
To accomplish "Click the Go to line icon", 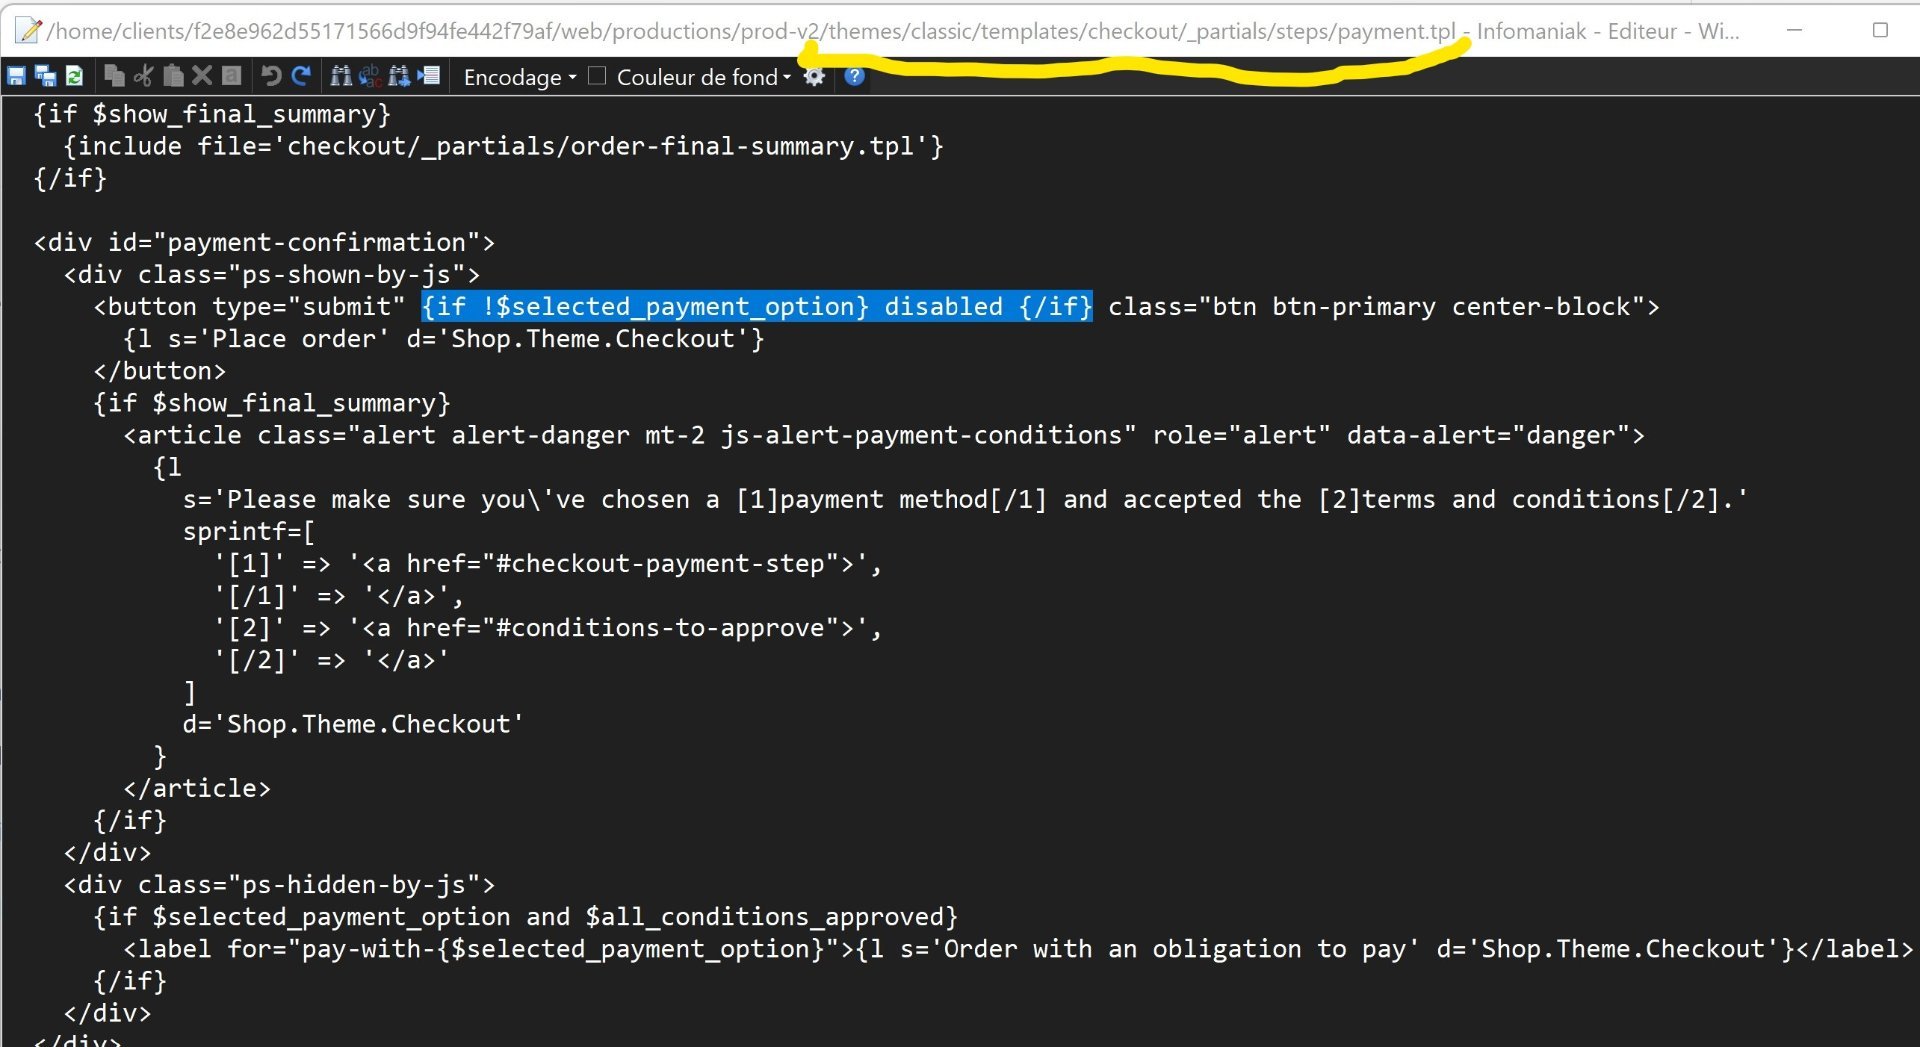I will 429,76.
